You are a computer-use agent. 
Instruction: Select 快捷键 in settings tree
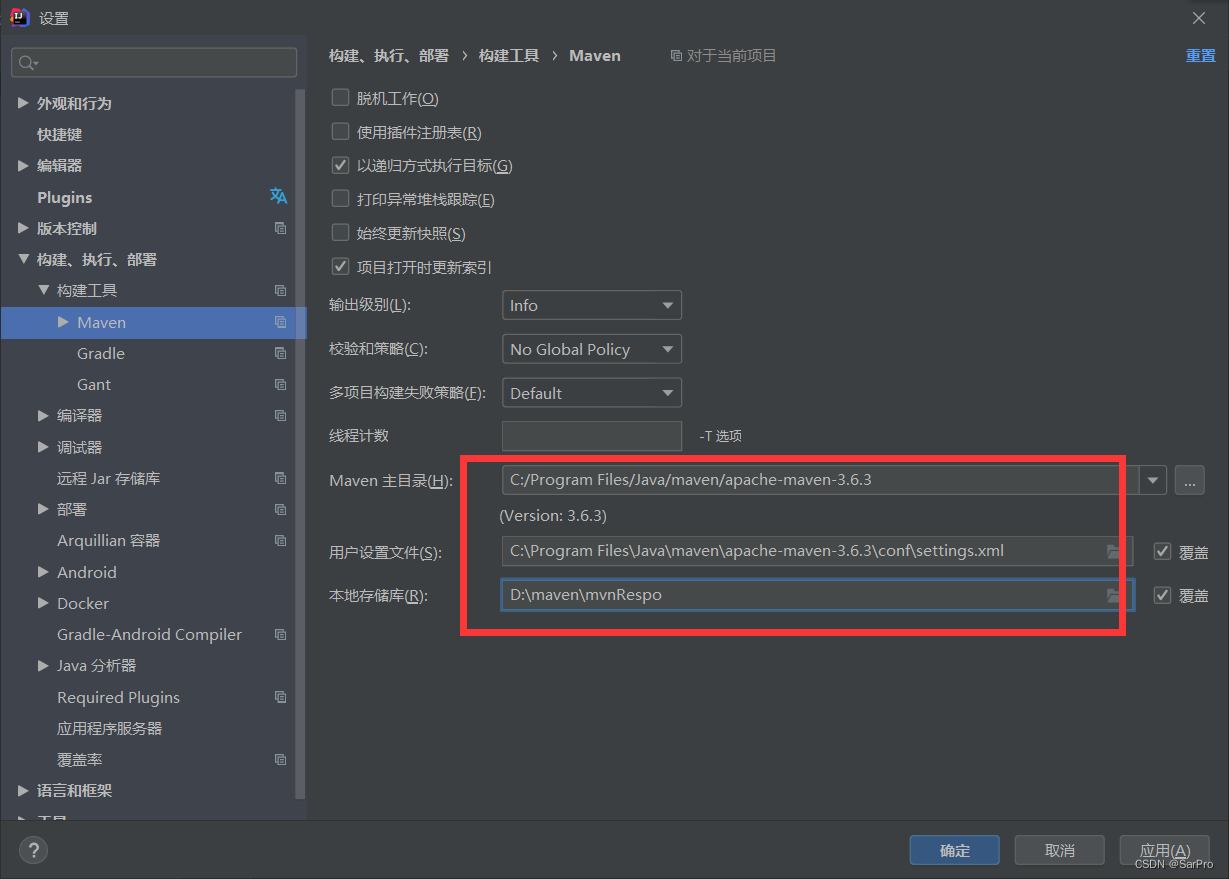pos(60,134)
